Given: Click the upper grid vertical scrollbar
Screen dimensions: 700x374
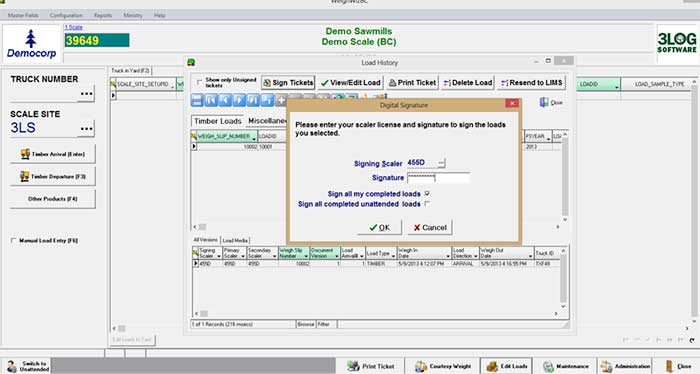Looking at the screenshot, I should coord(565,177).
